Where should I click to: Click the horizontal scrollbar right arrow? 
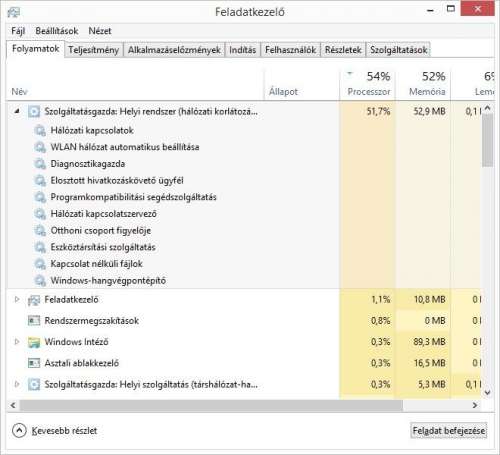tap(475, 405)
